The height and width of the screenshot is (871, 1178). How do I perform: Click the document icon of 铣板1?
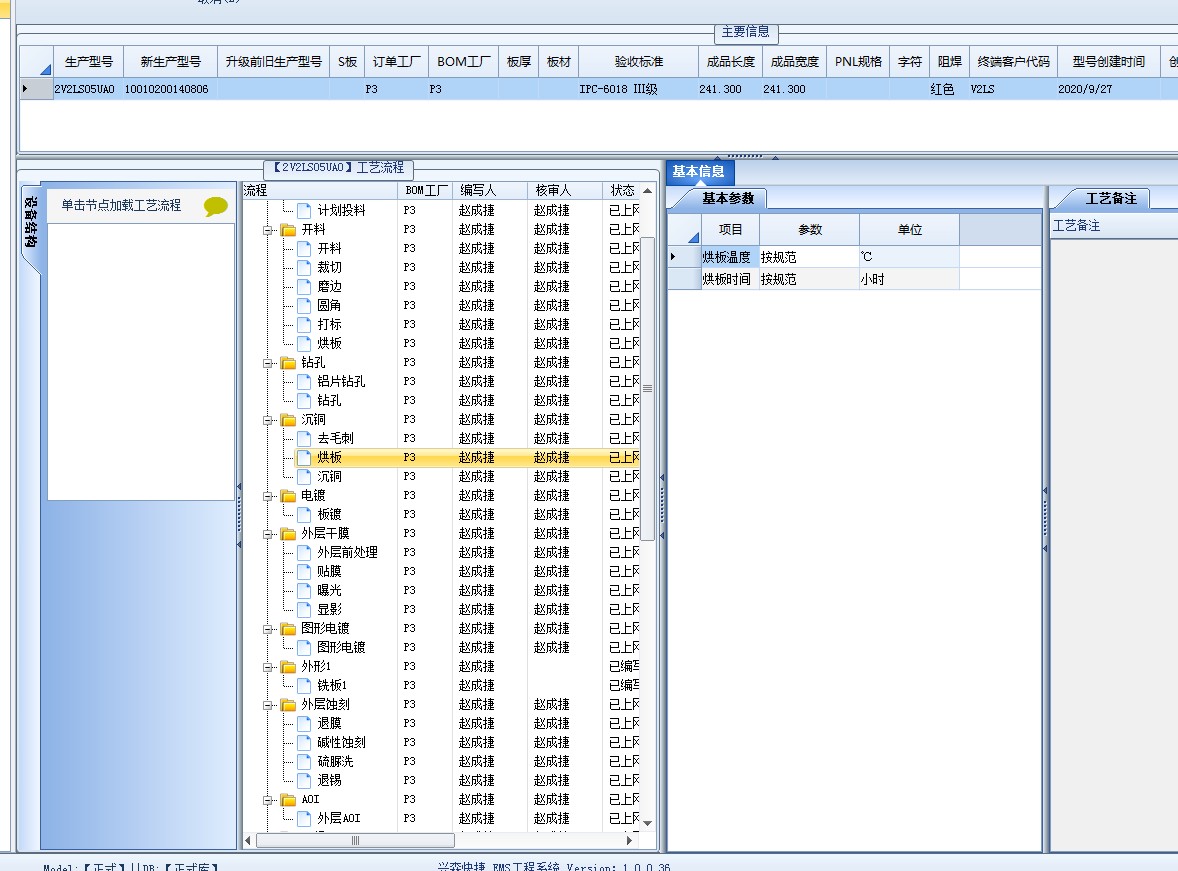point(304,685)
